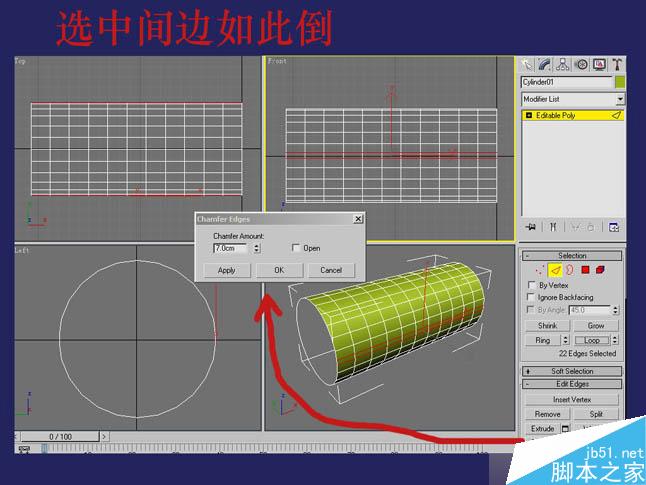Open the Create command panel tab
Viewport: 646px width, 485px height.
527,65
